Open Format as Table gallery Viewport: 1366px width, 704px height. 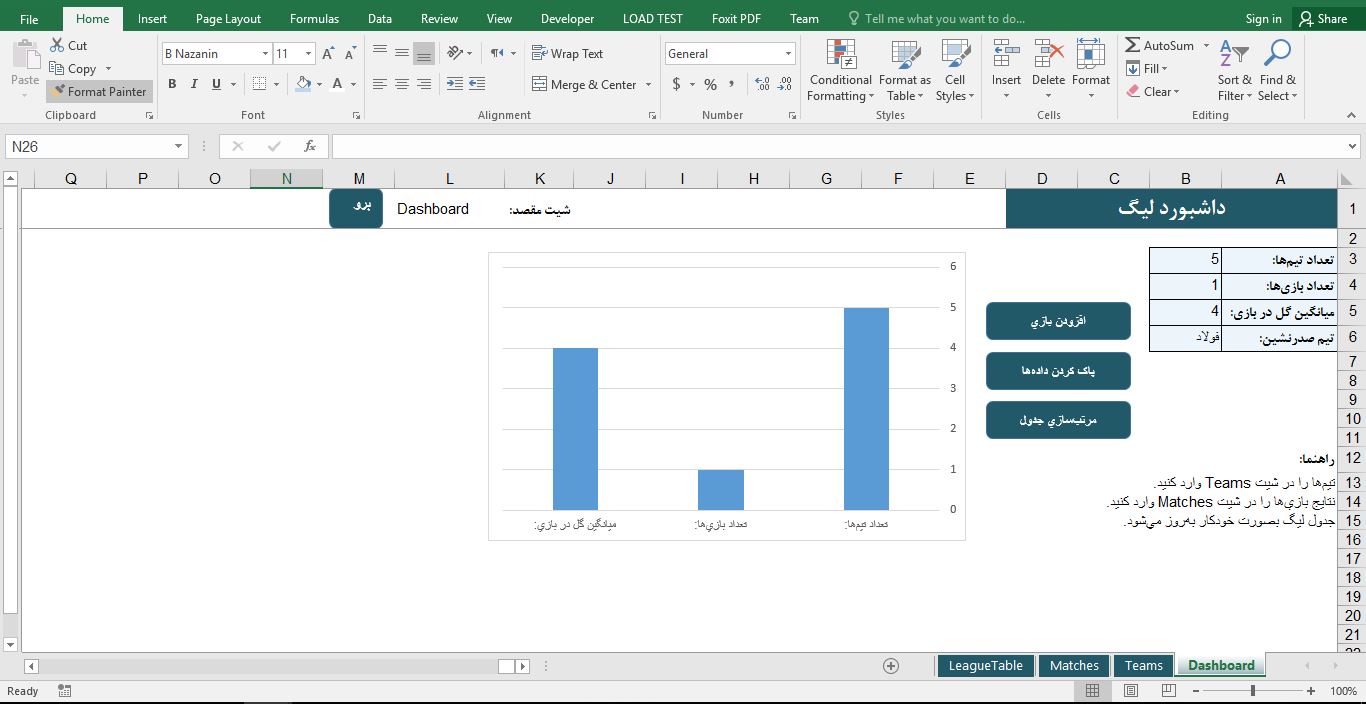(x=904, y=71)
